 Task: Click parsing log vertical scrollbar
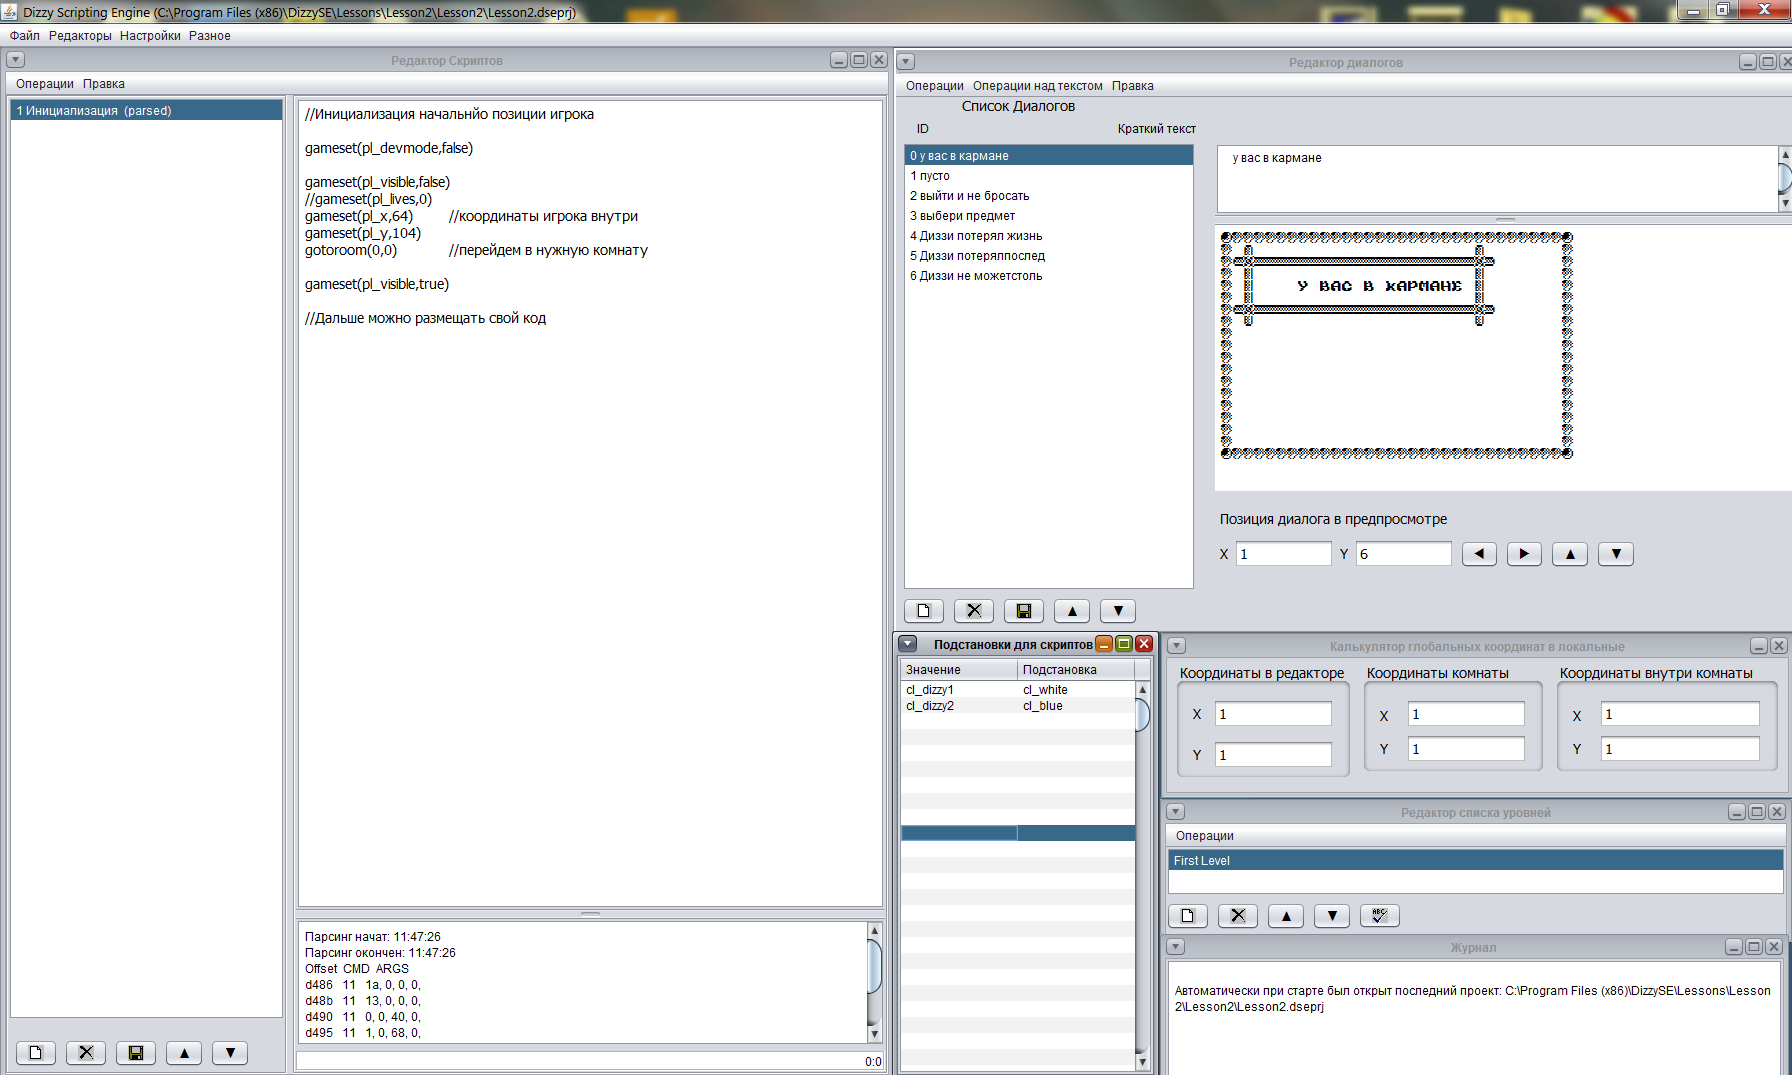click(874, 982)
